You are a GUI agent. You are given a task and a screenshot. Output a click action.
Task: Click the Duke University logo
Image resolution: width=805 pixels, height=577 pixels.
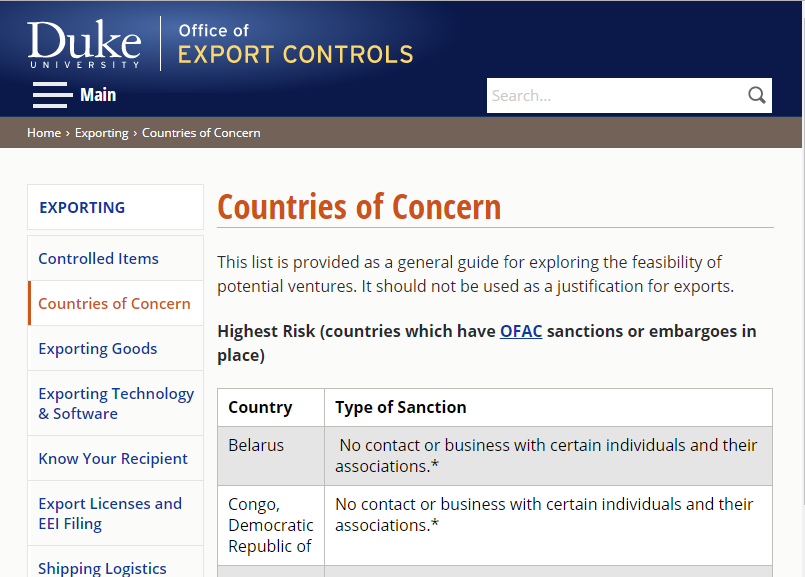tap(84, 44)
